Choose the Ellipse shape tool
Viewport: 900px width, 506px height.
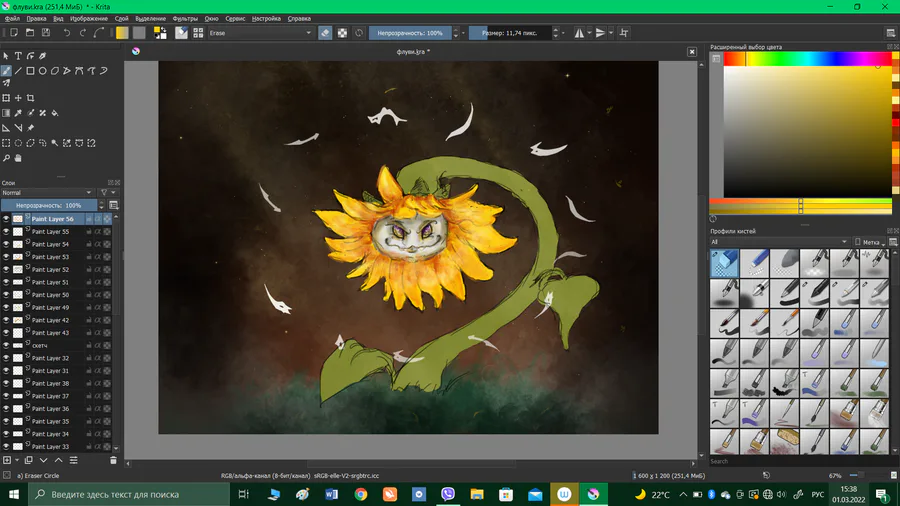coord(43,71)
